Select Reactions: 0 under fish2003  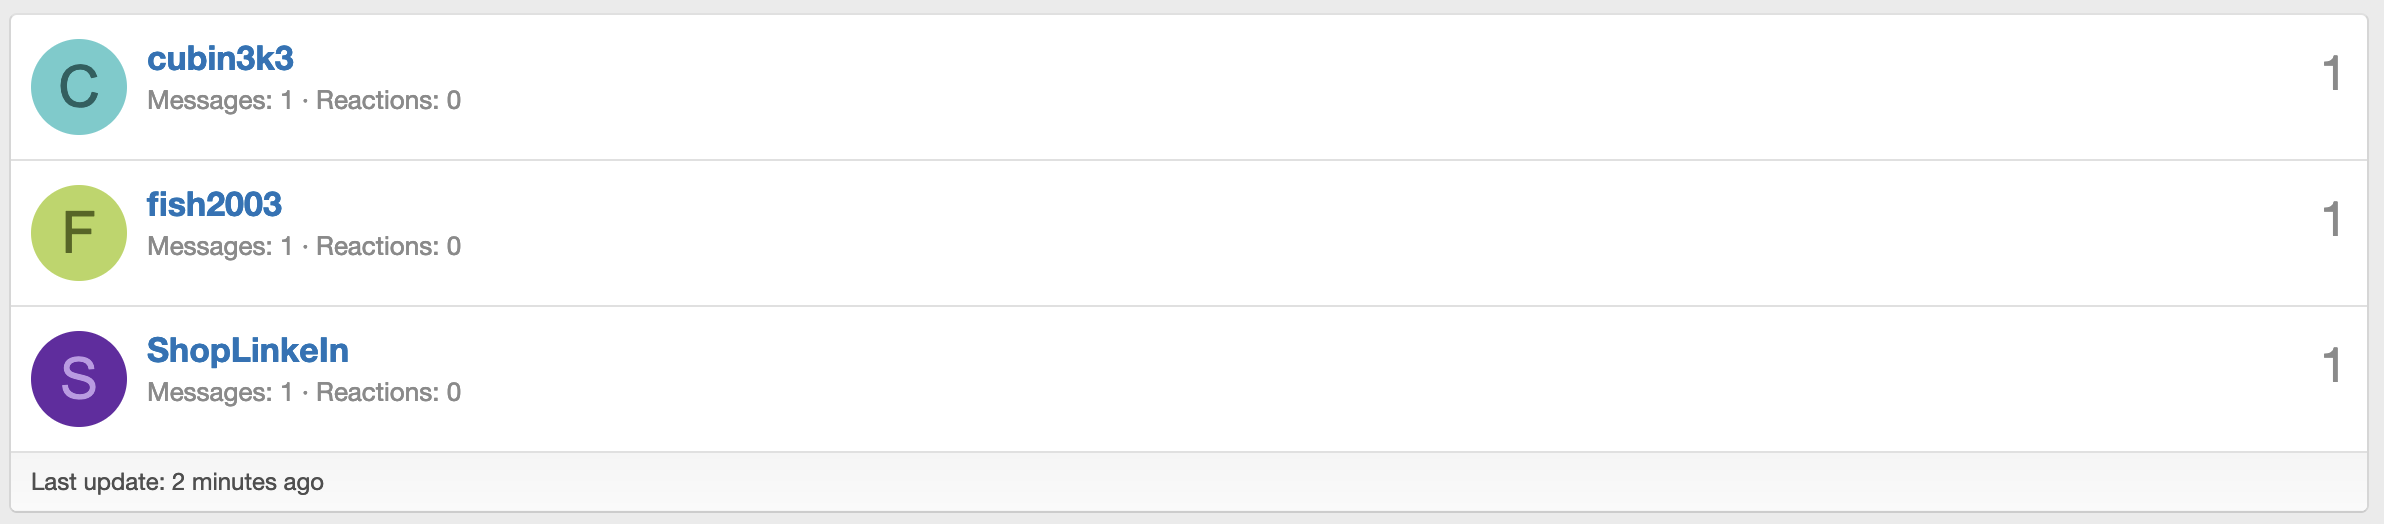pos(388,247)
